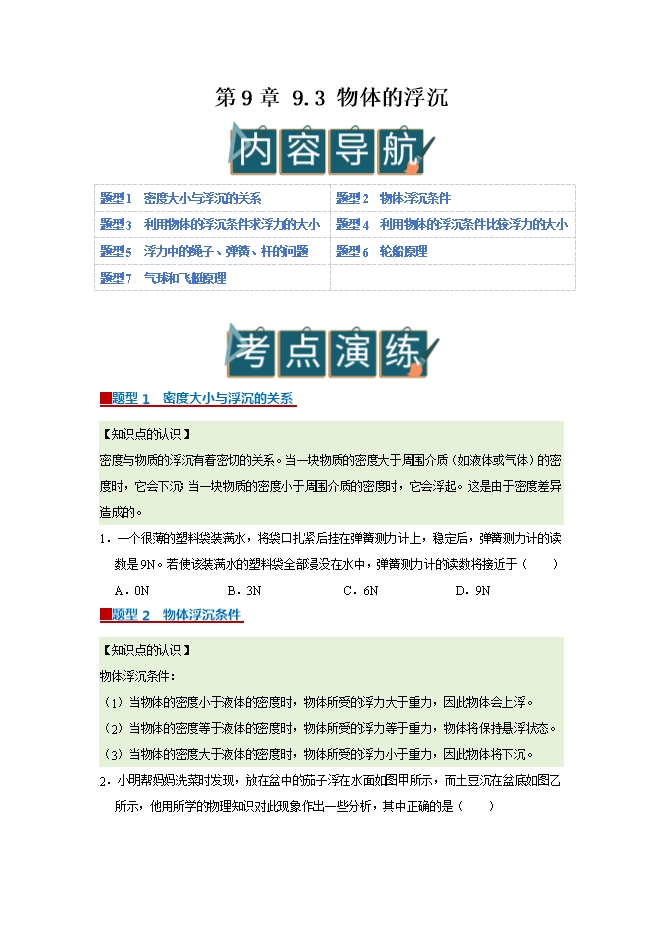Viewport: 661px width, 935px height.
Task: Go to 题型4 利用物体的浮沉条件比较浮力的大小
Action: 452,225
